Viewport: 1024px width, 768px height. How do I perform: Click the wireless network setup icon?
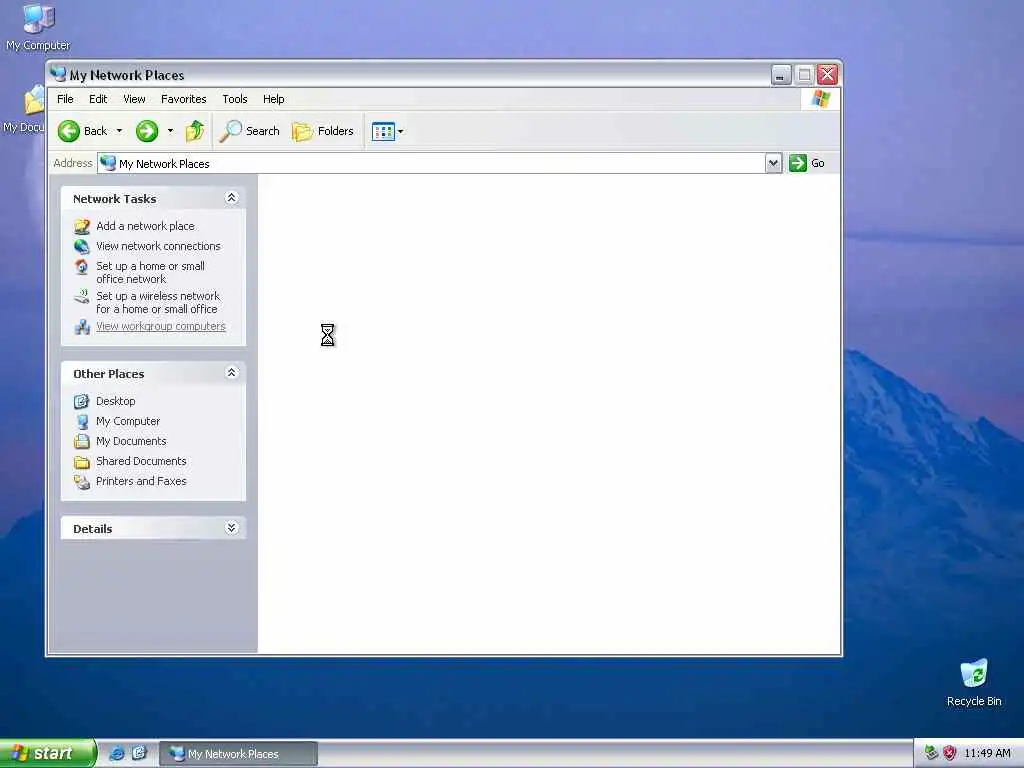click(82, 296)
